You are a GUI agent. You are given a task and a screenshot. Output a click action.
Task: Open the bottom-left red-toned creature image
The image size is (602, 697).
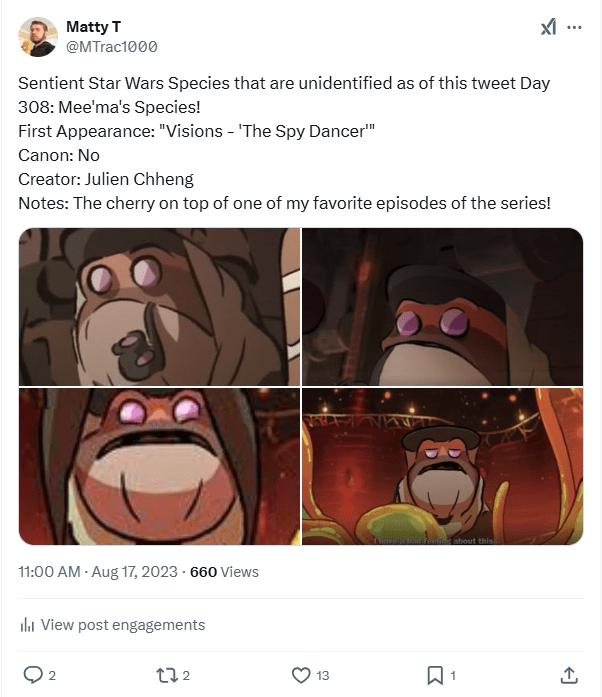(x=159, y=467)
